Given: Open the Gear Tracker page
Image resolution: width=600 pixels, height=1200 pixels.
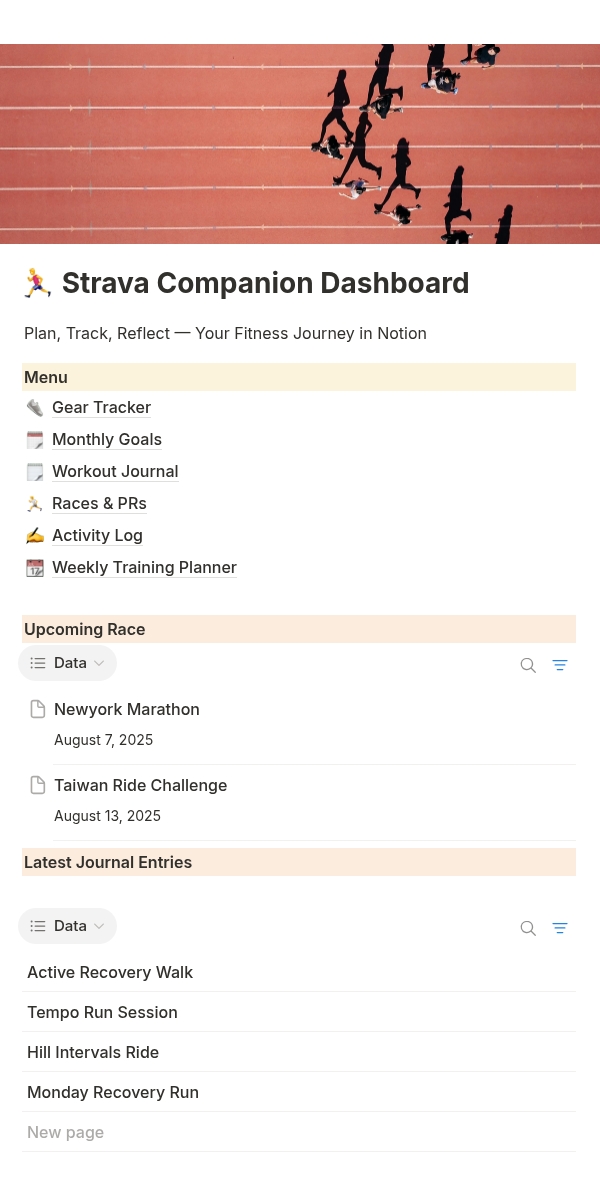Looking at the screenshot, I should click(x=101, y=407).
